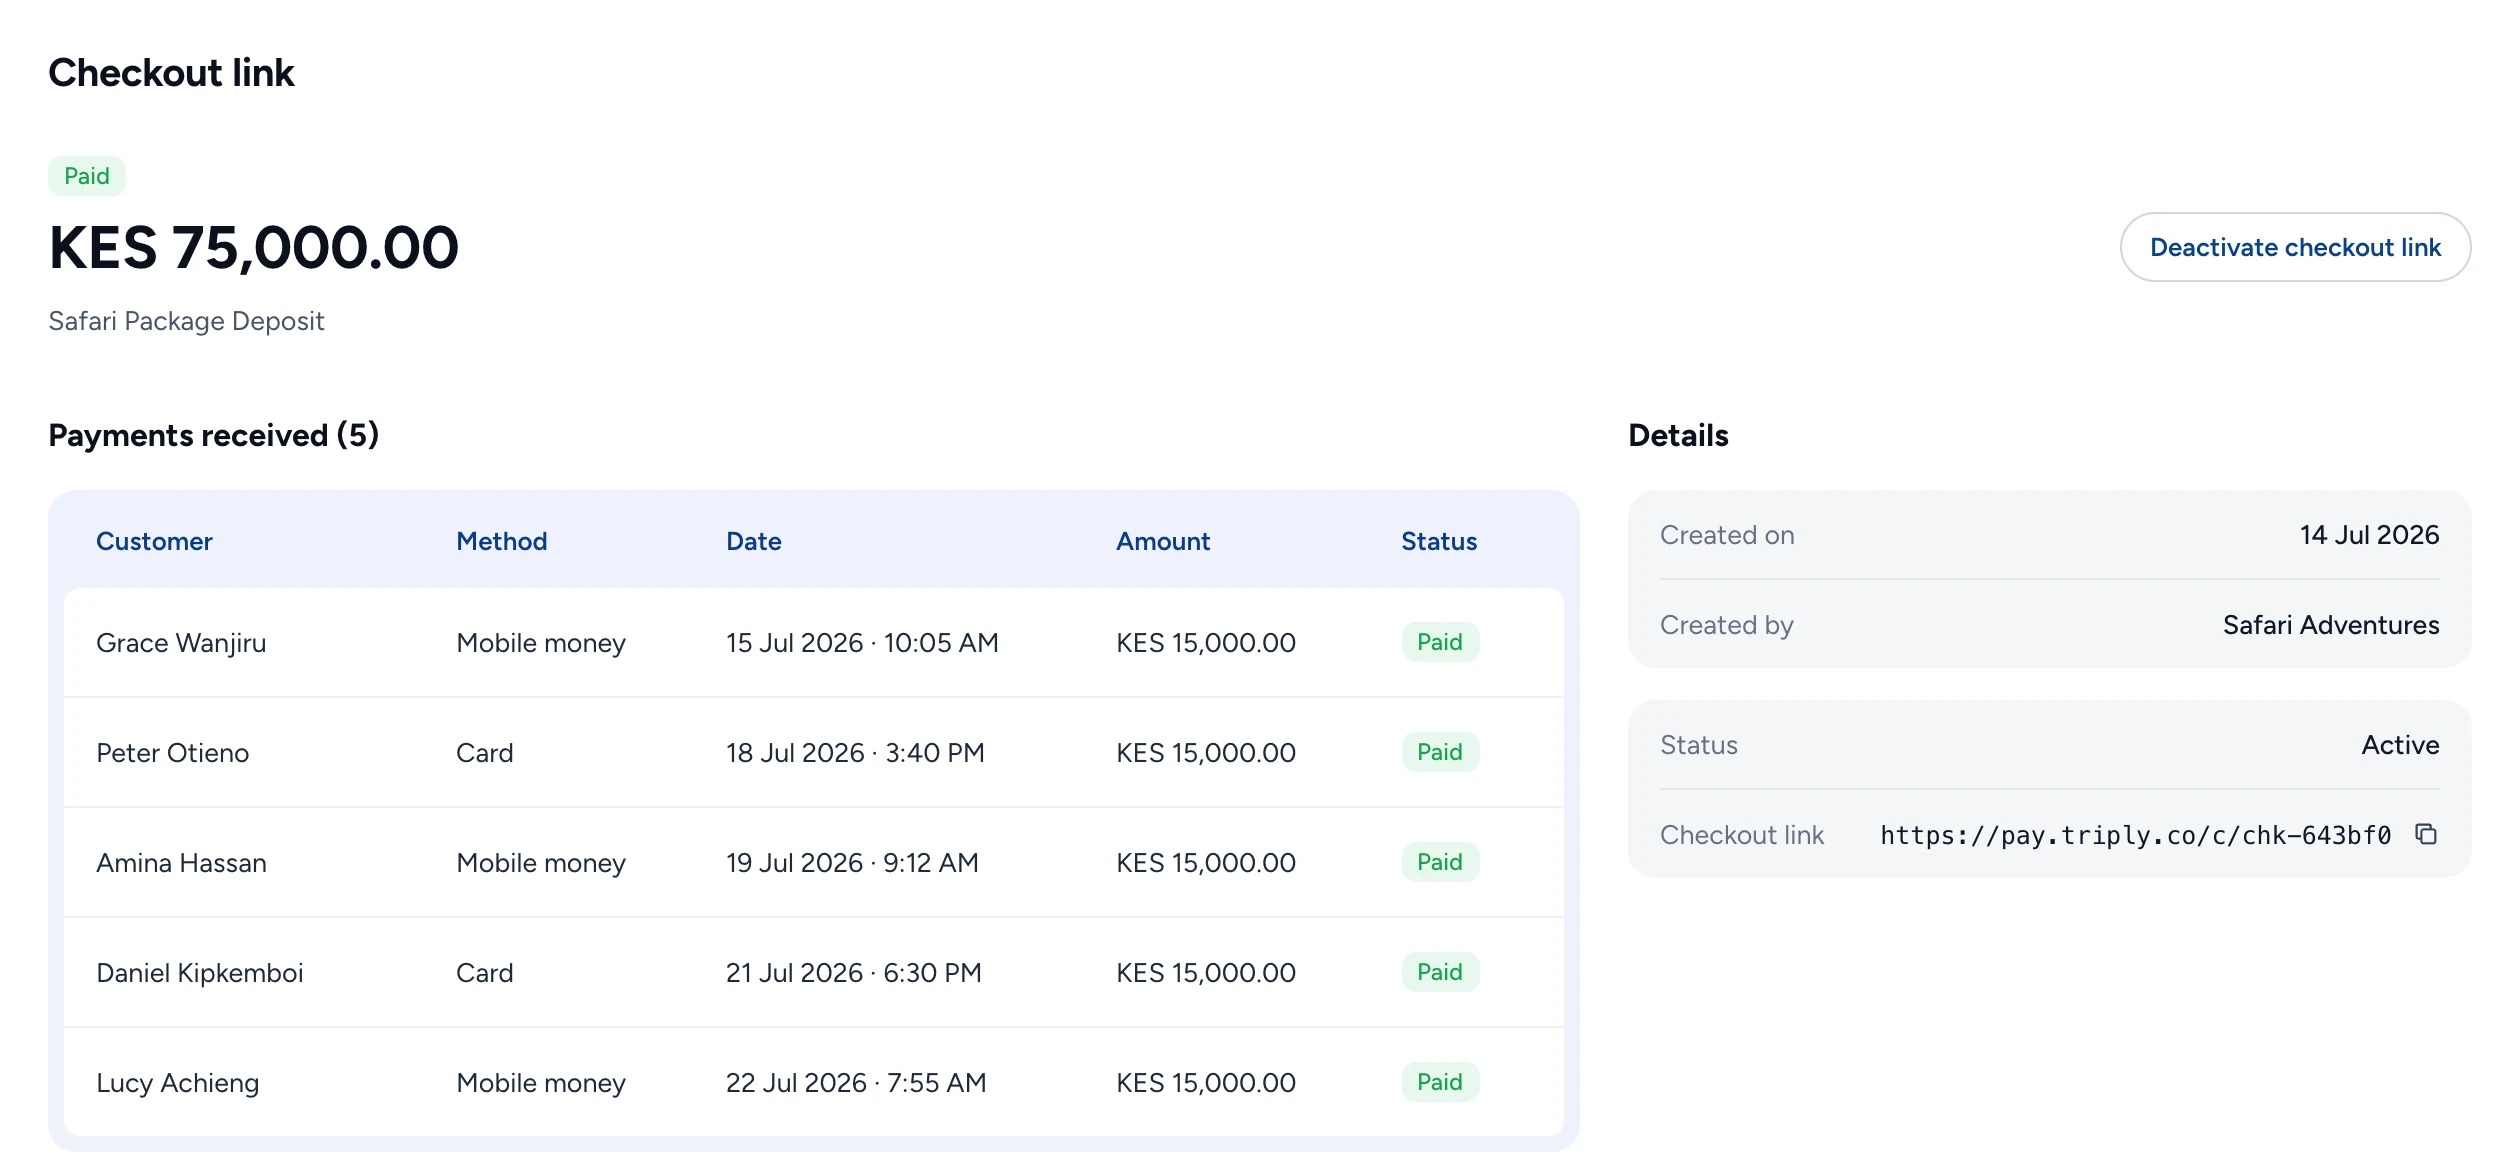The height and width of the screenshot is (1176, 2520).
Task: Click the Paid badge above total amount
Action: coord(87,176)
